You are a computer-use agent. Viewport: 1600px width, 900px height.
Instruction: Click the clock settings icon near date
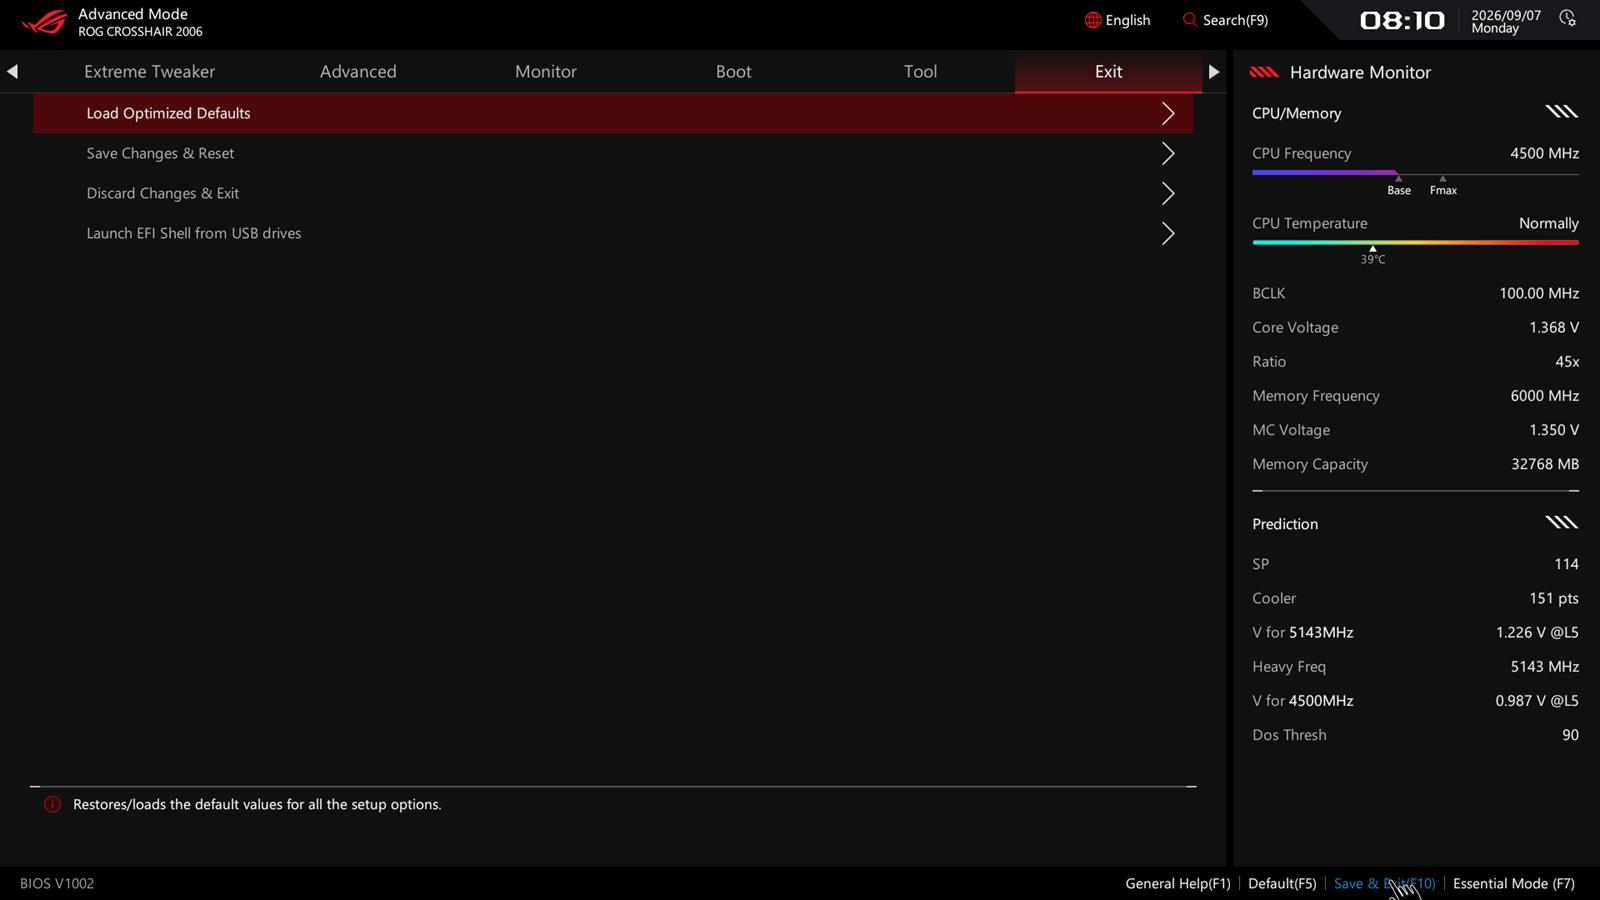pos(1568,19)
